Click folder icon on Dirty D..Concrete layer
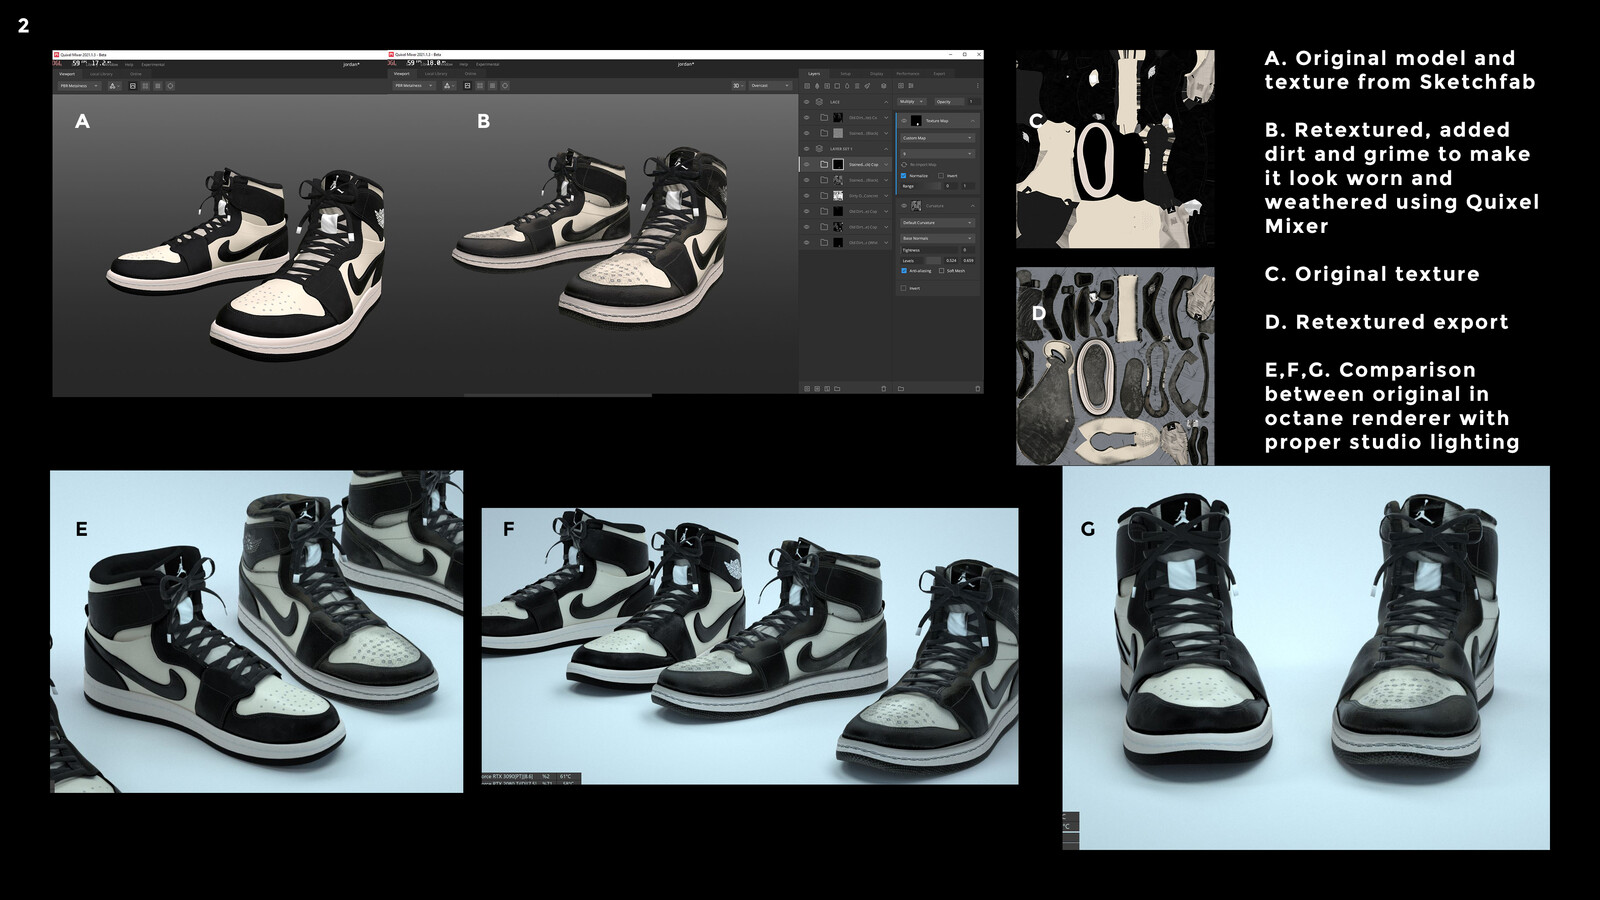 coord(824,196)
